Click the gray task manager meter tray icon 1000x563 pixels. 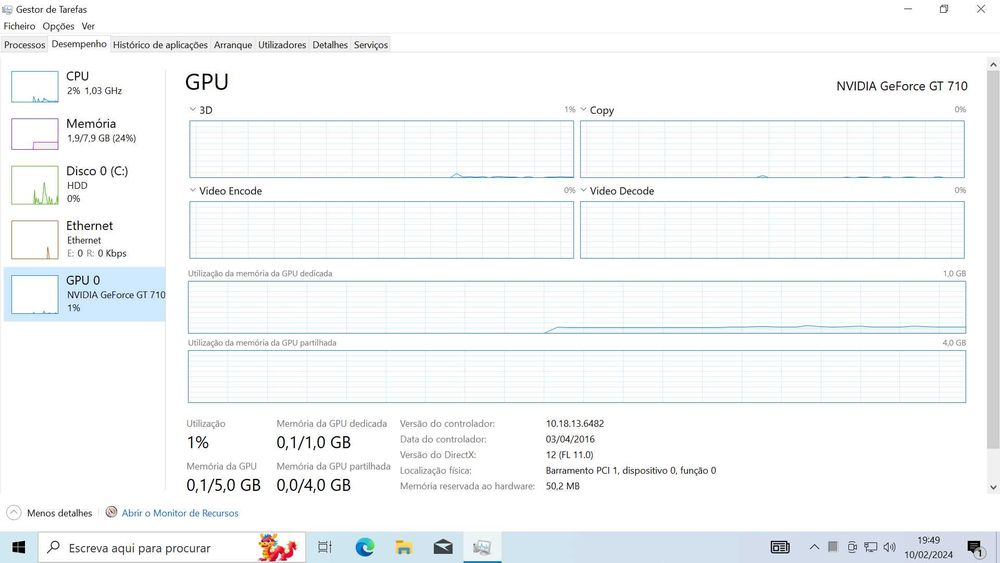tap(833, 546)
